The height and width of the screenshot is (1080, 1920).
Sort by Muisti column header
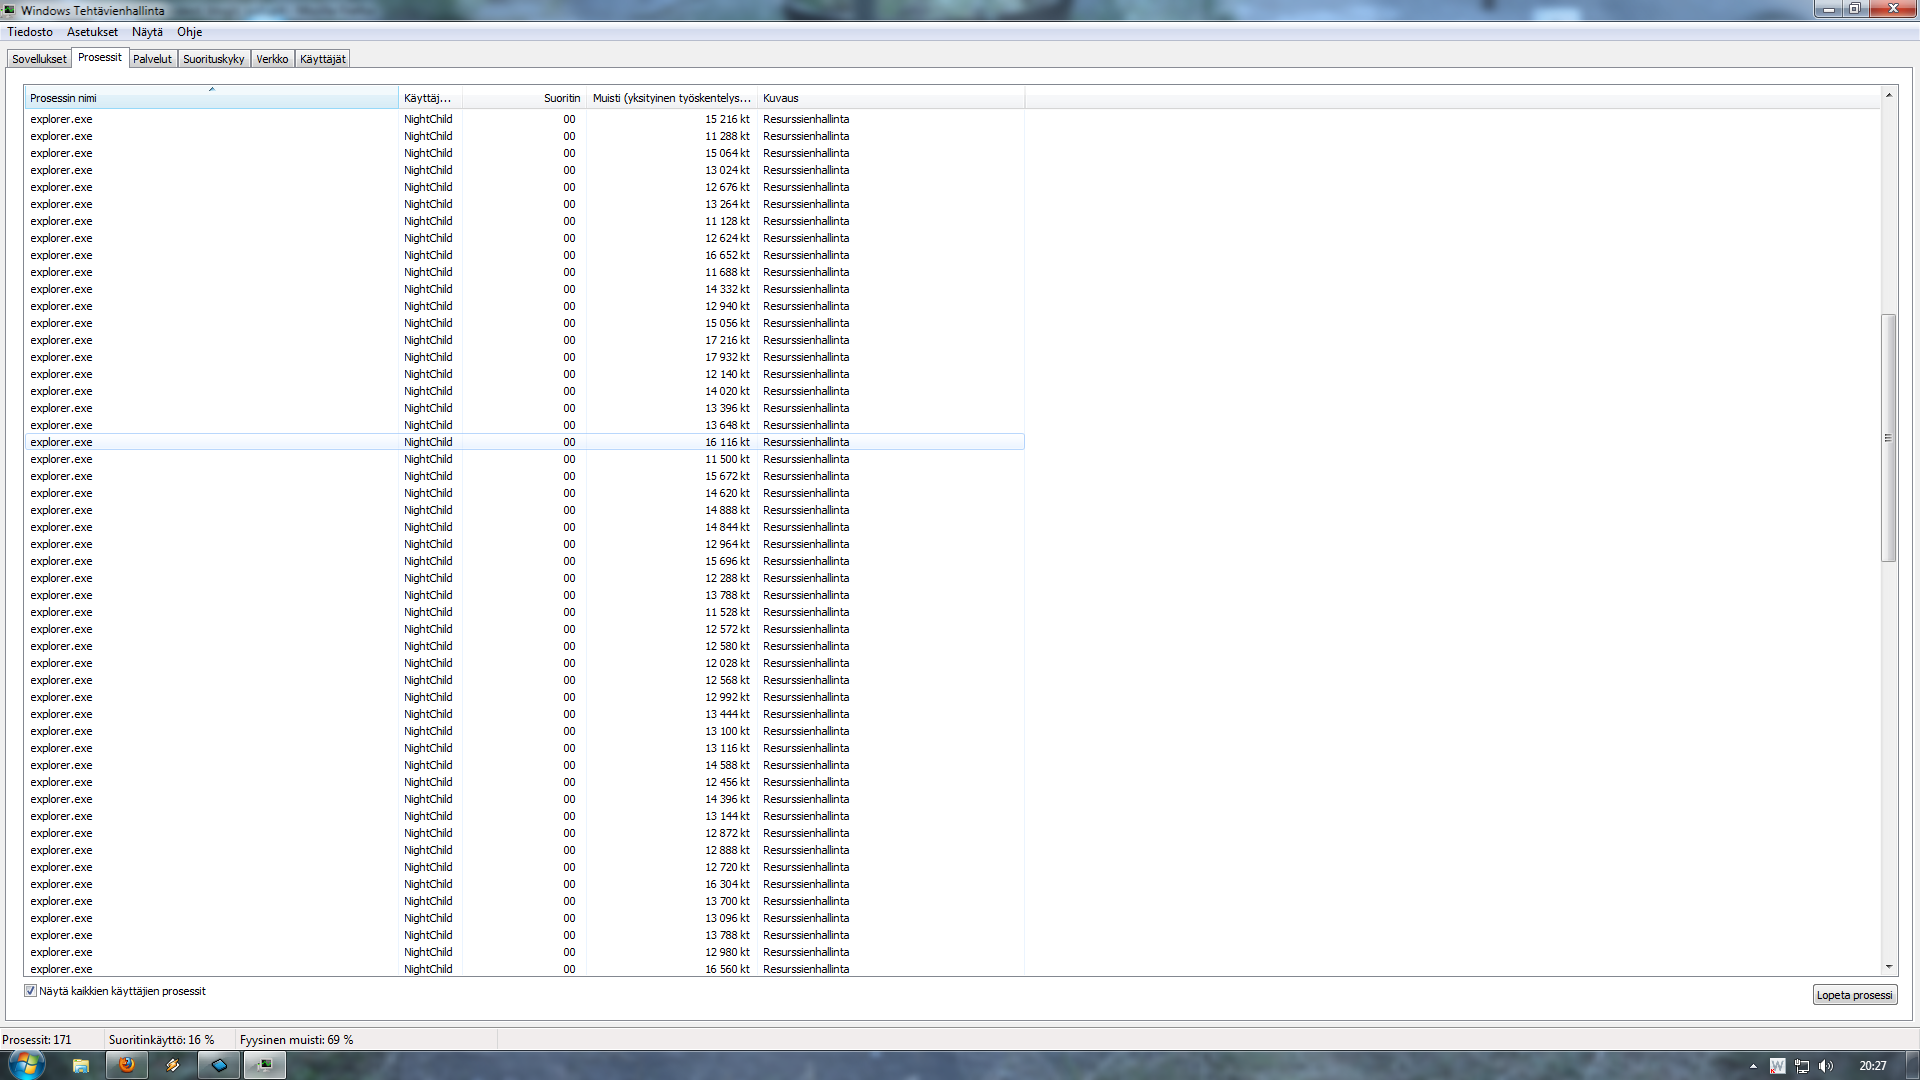click(670, 98)
